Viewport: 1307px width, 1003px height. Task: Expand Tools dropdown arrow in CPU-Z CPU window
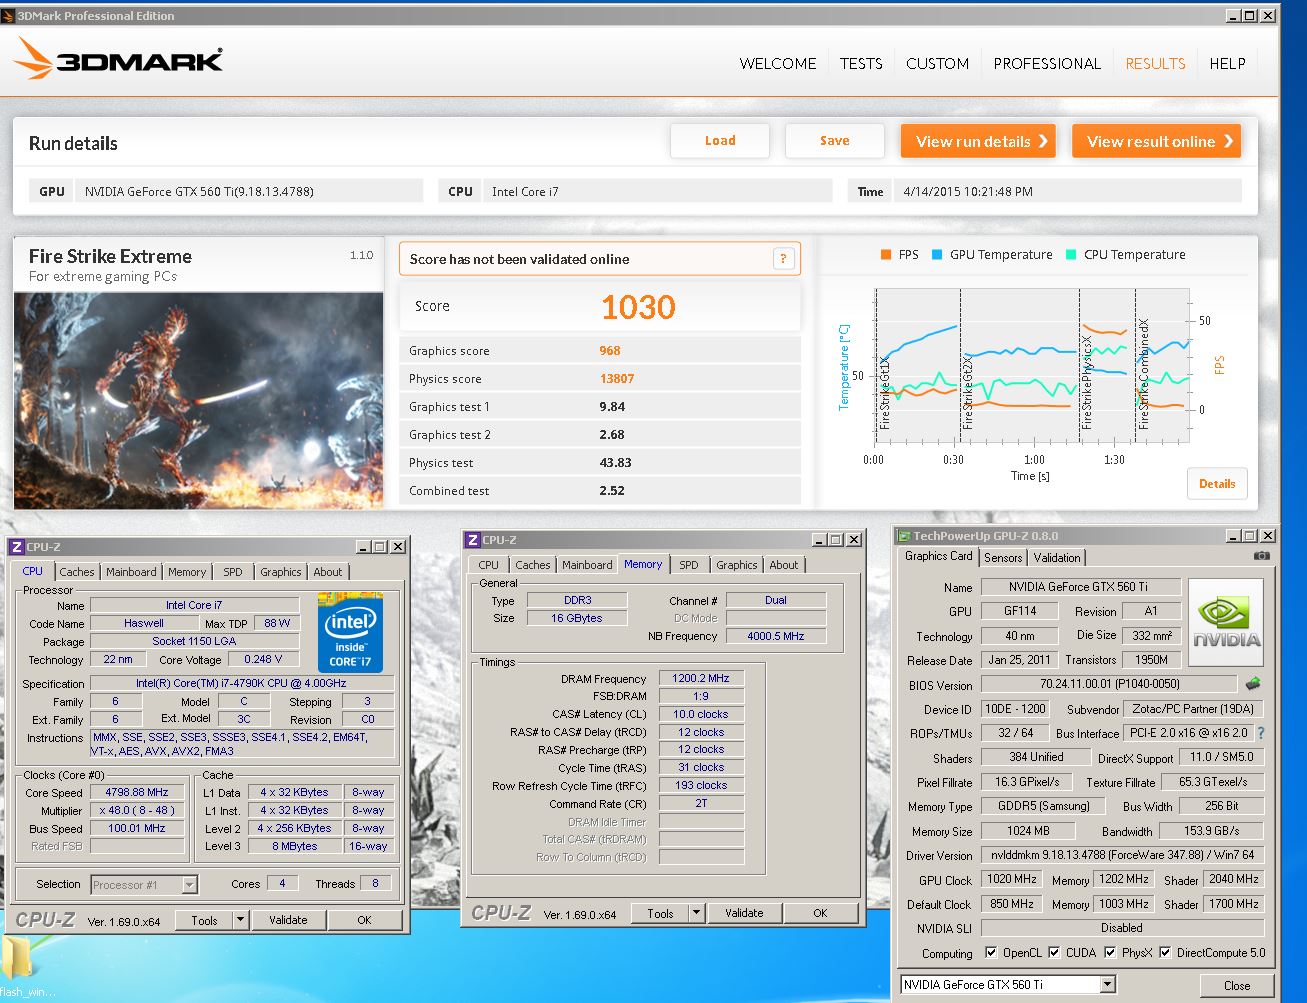240,920
